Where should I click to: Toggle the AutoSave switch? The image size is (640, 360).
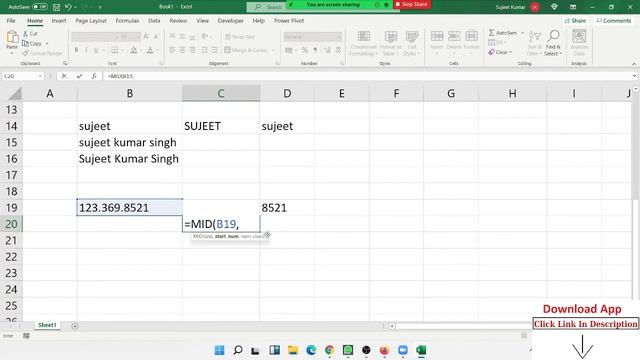pos(40,7)
